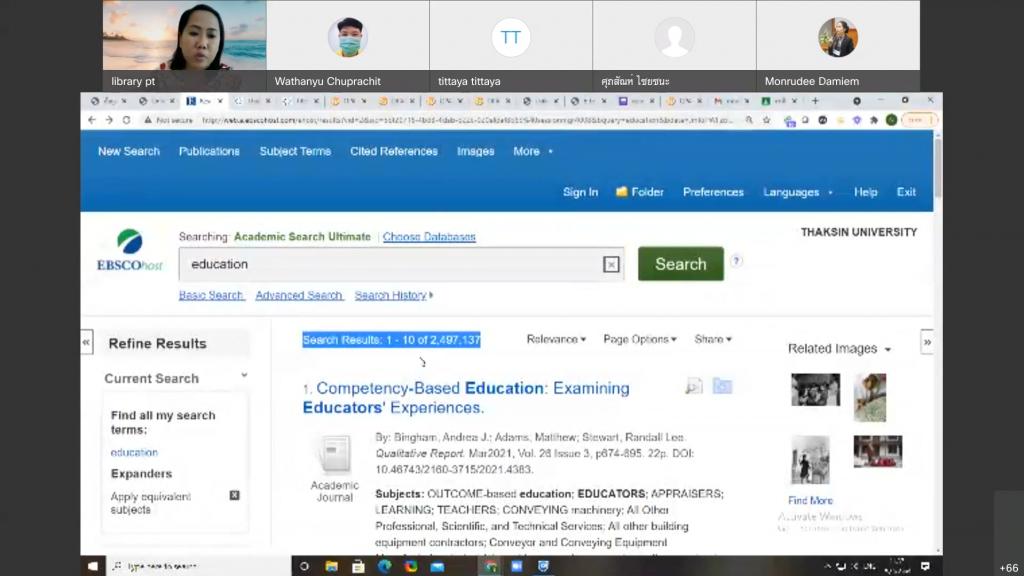
Task: Open File Explorer from the taskbar
Action: coord(332,566)
